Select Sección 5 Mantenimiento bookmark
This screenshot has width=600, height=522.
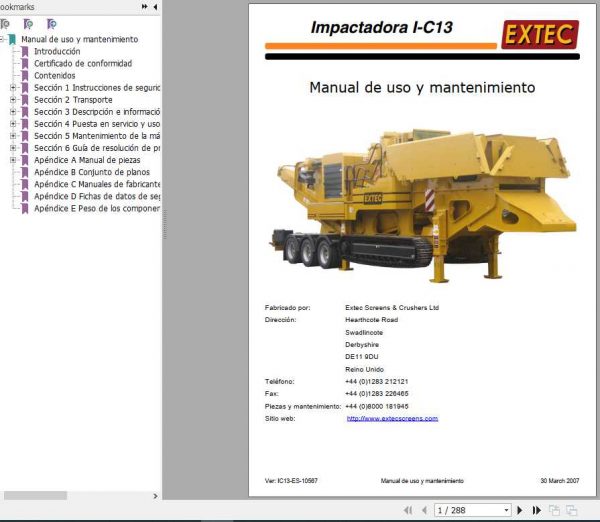click(x=97, y=136)
